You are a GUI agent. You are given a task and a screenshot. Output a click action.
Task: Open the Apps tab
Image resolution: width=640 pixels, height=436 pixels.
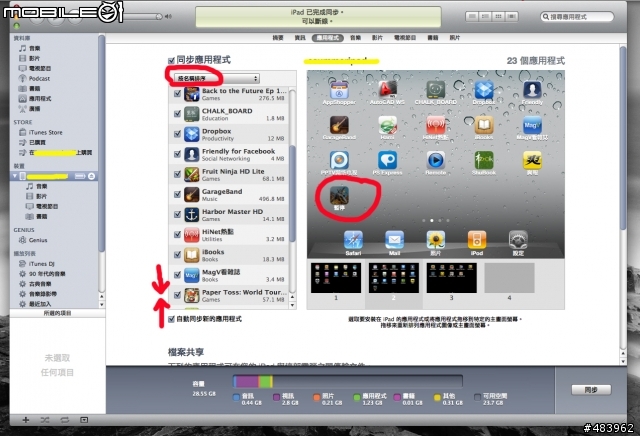[328, 38]
